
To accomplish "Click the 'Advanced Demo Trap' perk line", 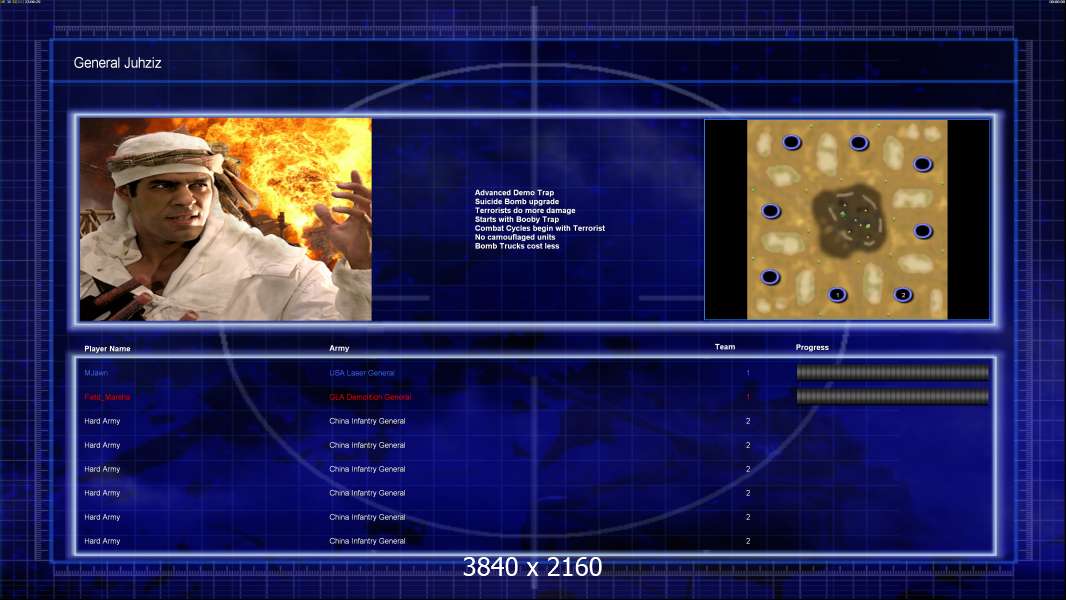I will coord(514,193).
